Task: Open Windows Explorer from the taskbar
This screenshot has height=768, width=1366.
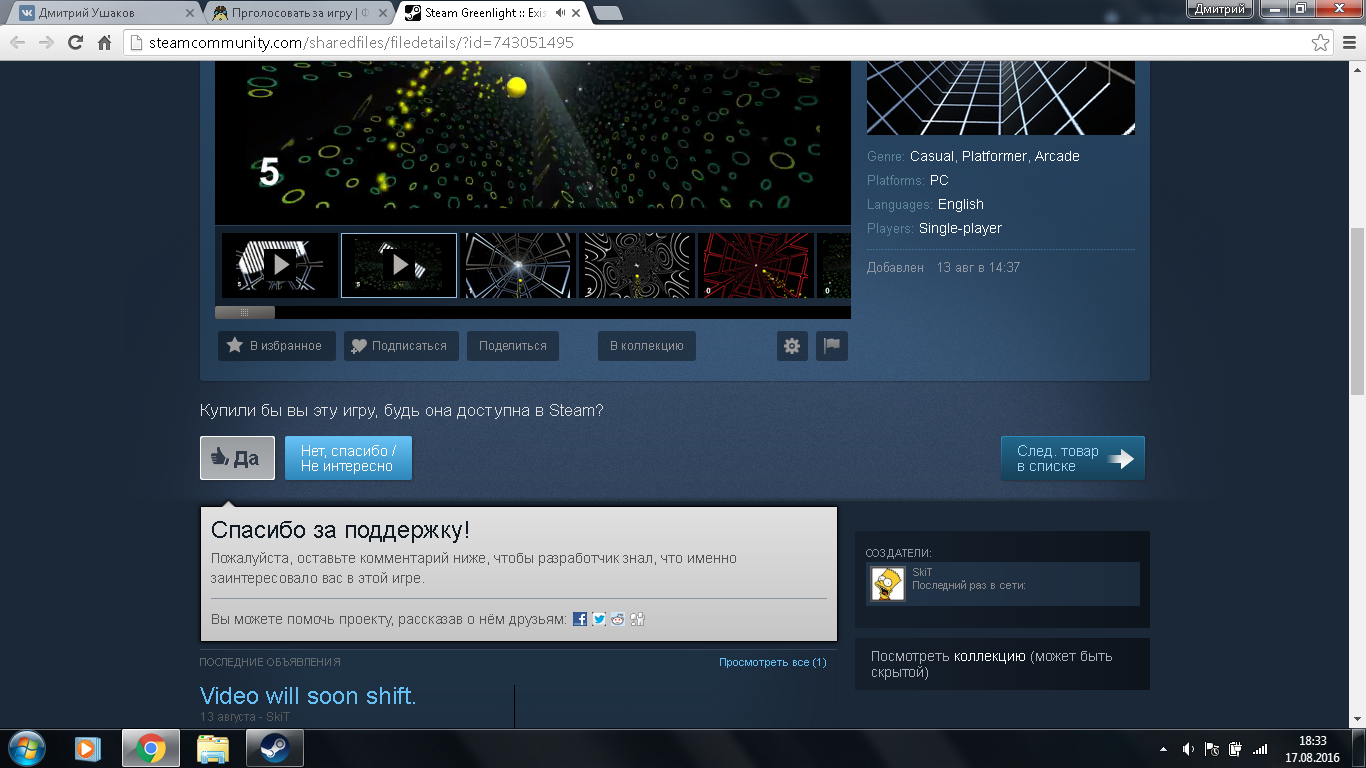Action: coord(212,748)
